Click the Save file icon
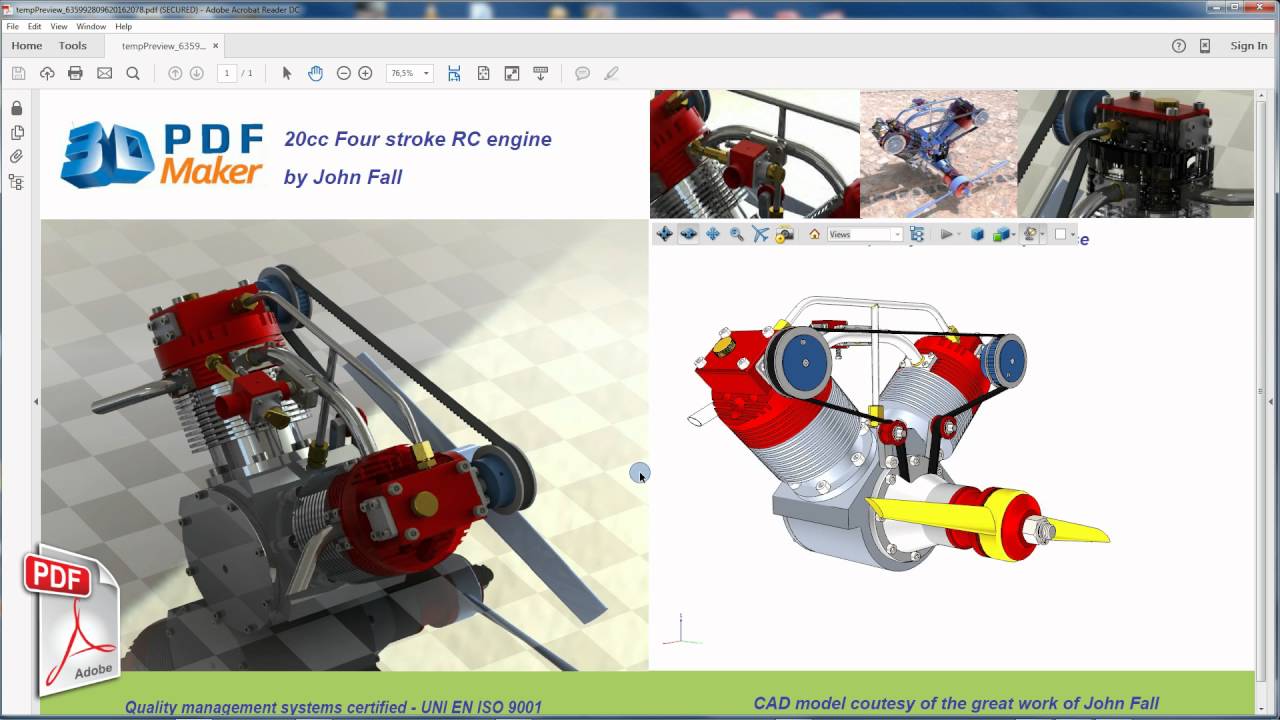 [18, 73]
